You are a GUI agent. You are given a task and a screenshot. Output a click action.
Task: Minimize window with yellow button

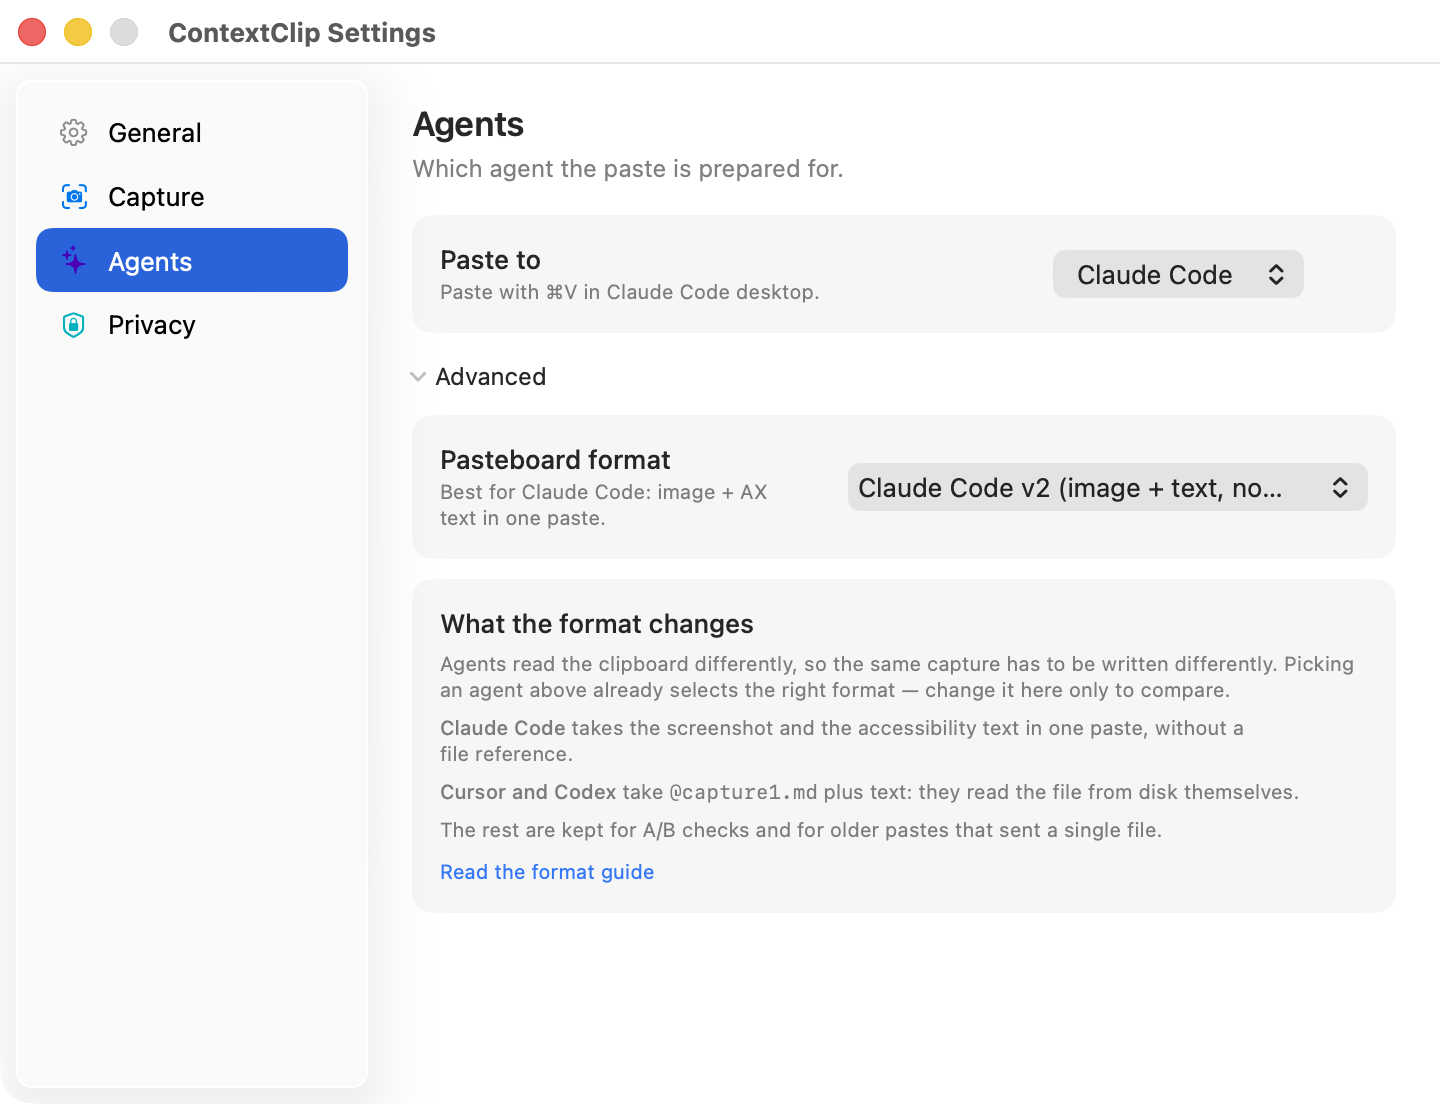point(78,32)
